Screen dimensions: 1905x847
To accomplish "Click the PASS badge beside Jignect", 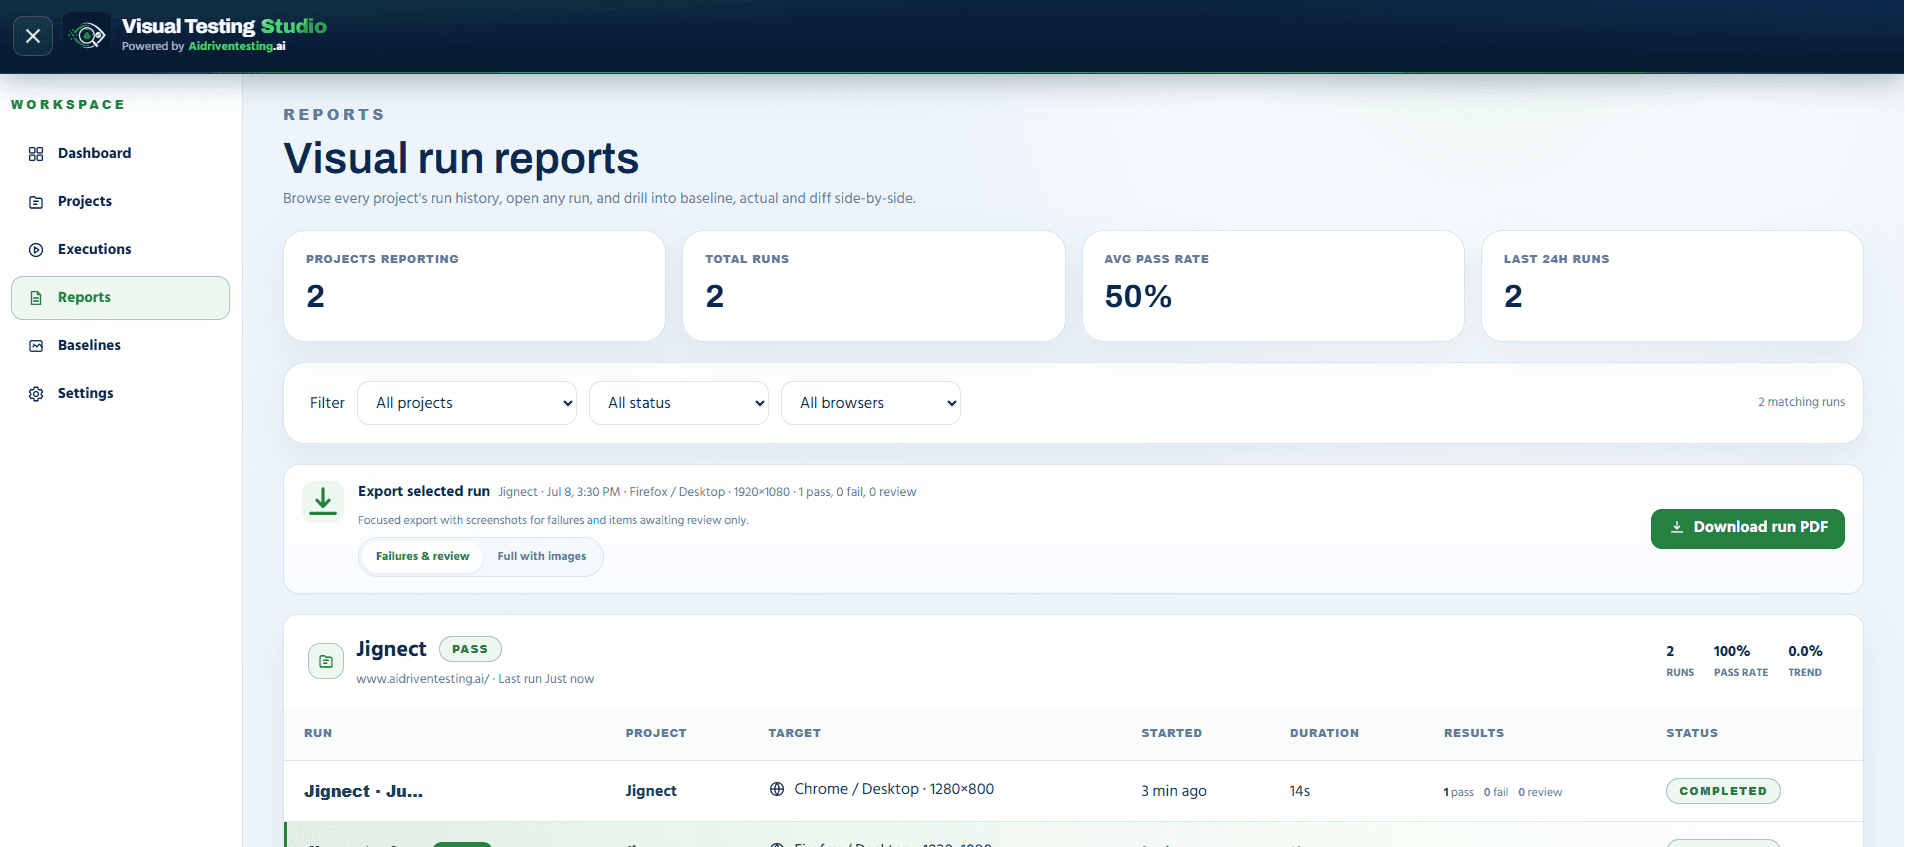I will (x=470, y=649).
